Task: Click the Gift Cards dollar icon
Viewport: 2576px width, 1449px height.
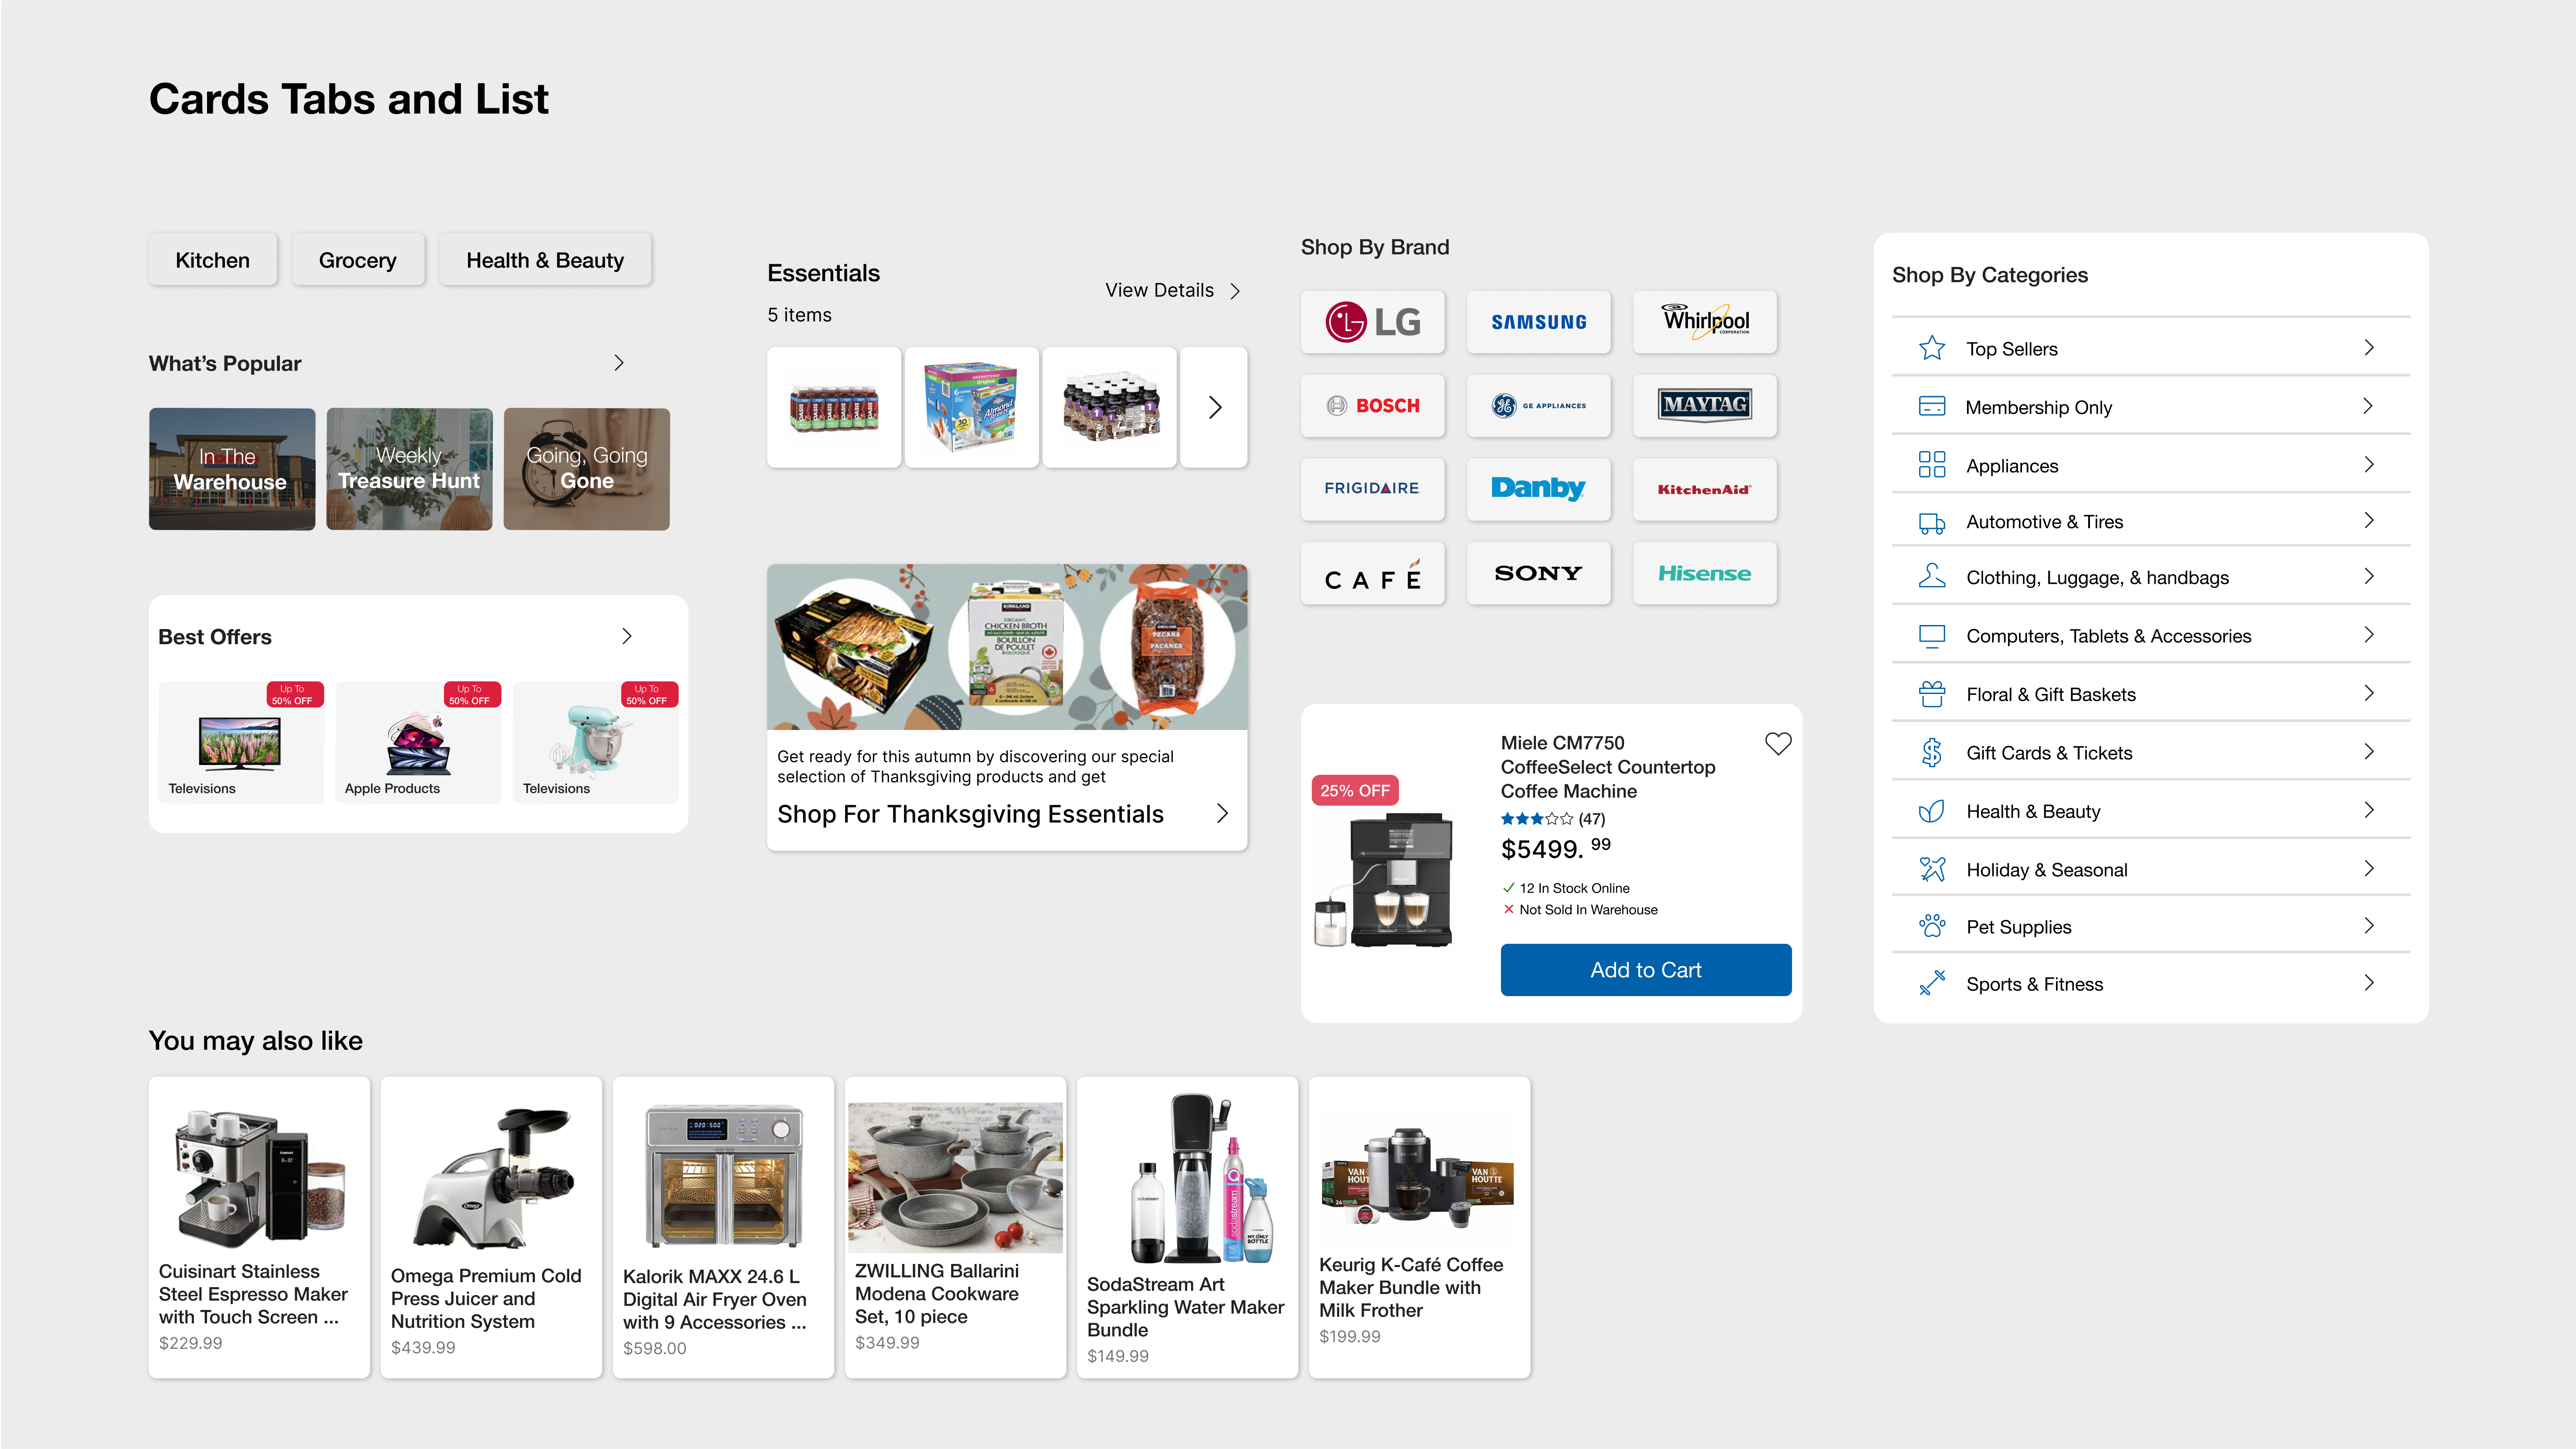Action: click(x=1932, y=752)
